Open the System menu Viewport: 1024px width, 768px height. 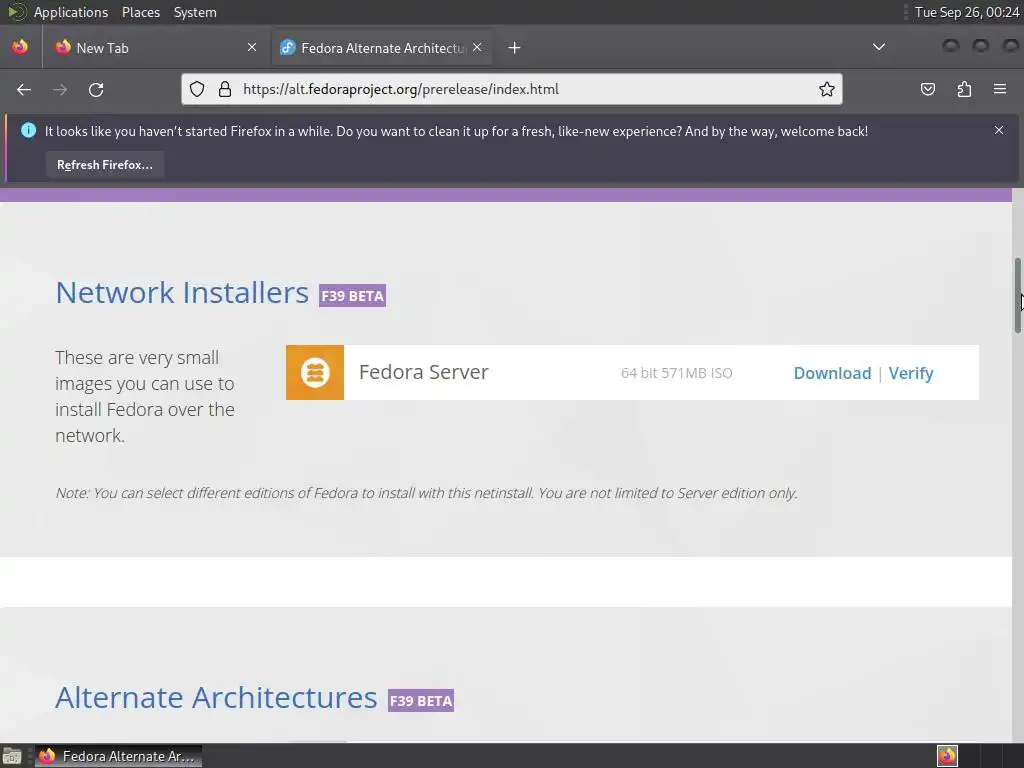point(195,12)
